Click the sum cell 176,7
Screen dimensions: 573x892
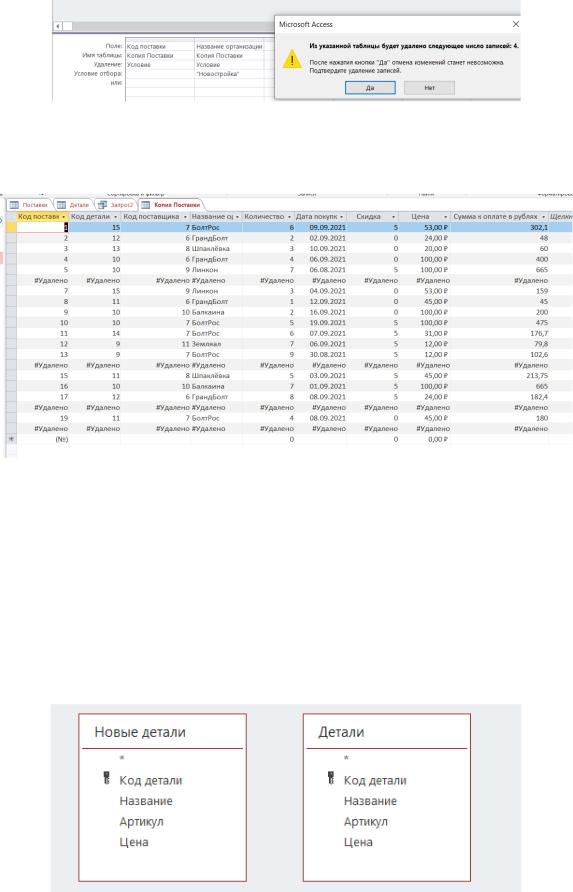click(501, 333)
